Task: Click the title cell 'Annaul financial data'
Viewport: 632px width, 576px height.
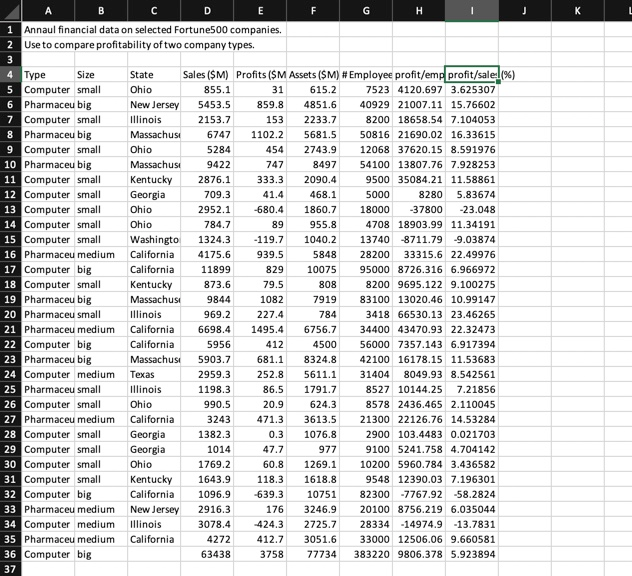Action: click(x=153, y=30)
